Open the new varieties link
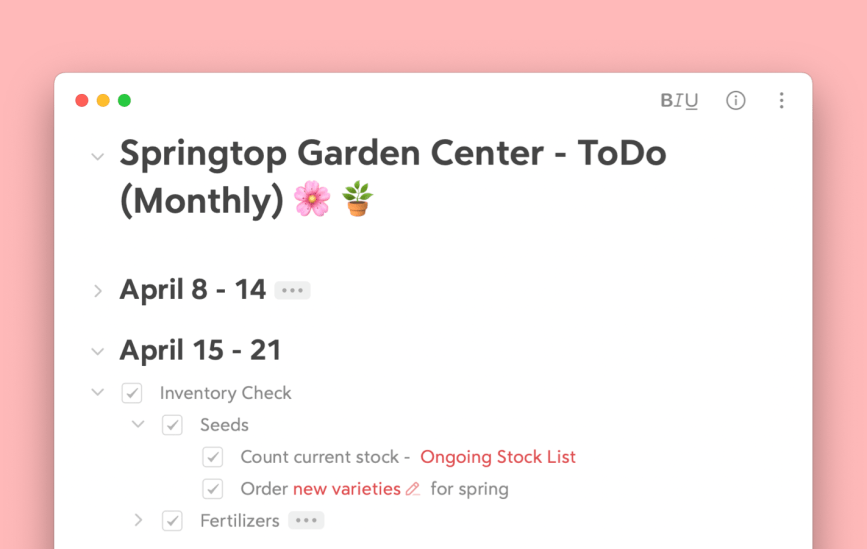Screen dimensions: 867x549 pos(346,489)
